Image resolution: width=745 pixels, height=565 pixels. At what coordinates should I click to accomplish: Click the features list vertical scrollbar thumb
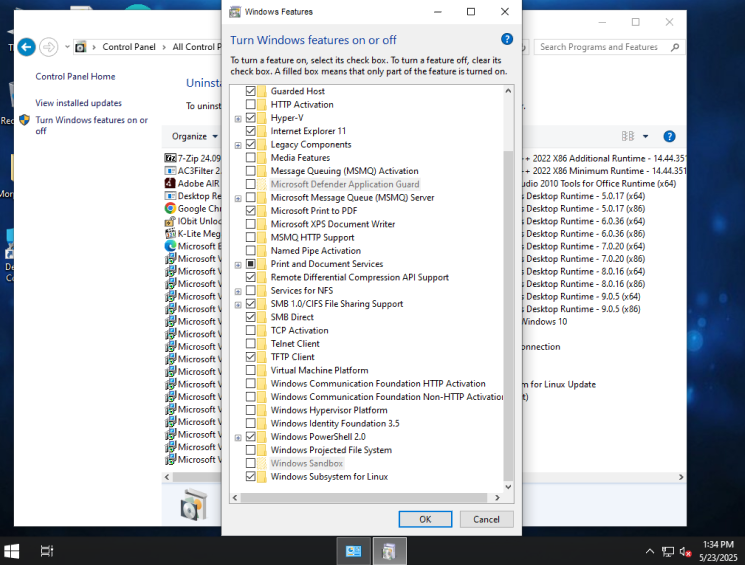508,315
